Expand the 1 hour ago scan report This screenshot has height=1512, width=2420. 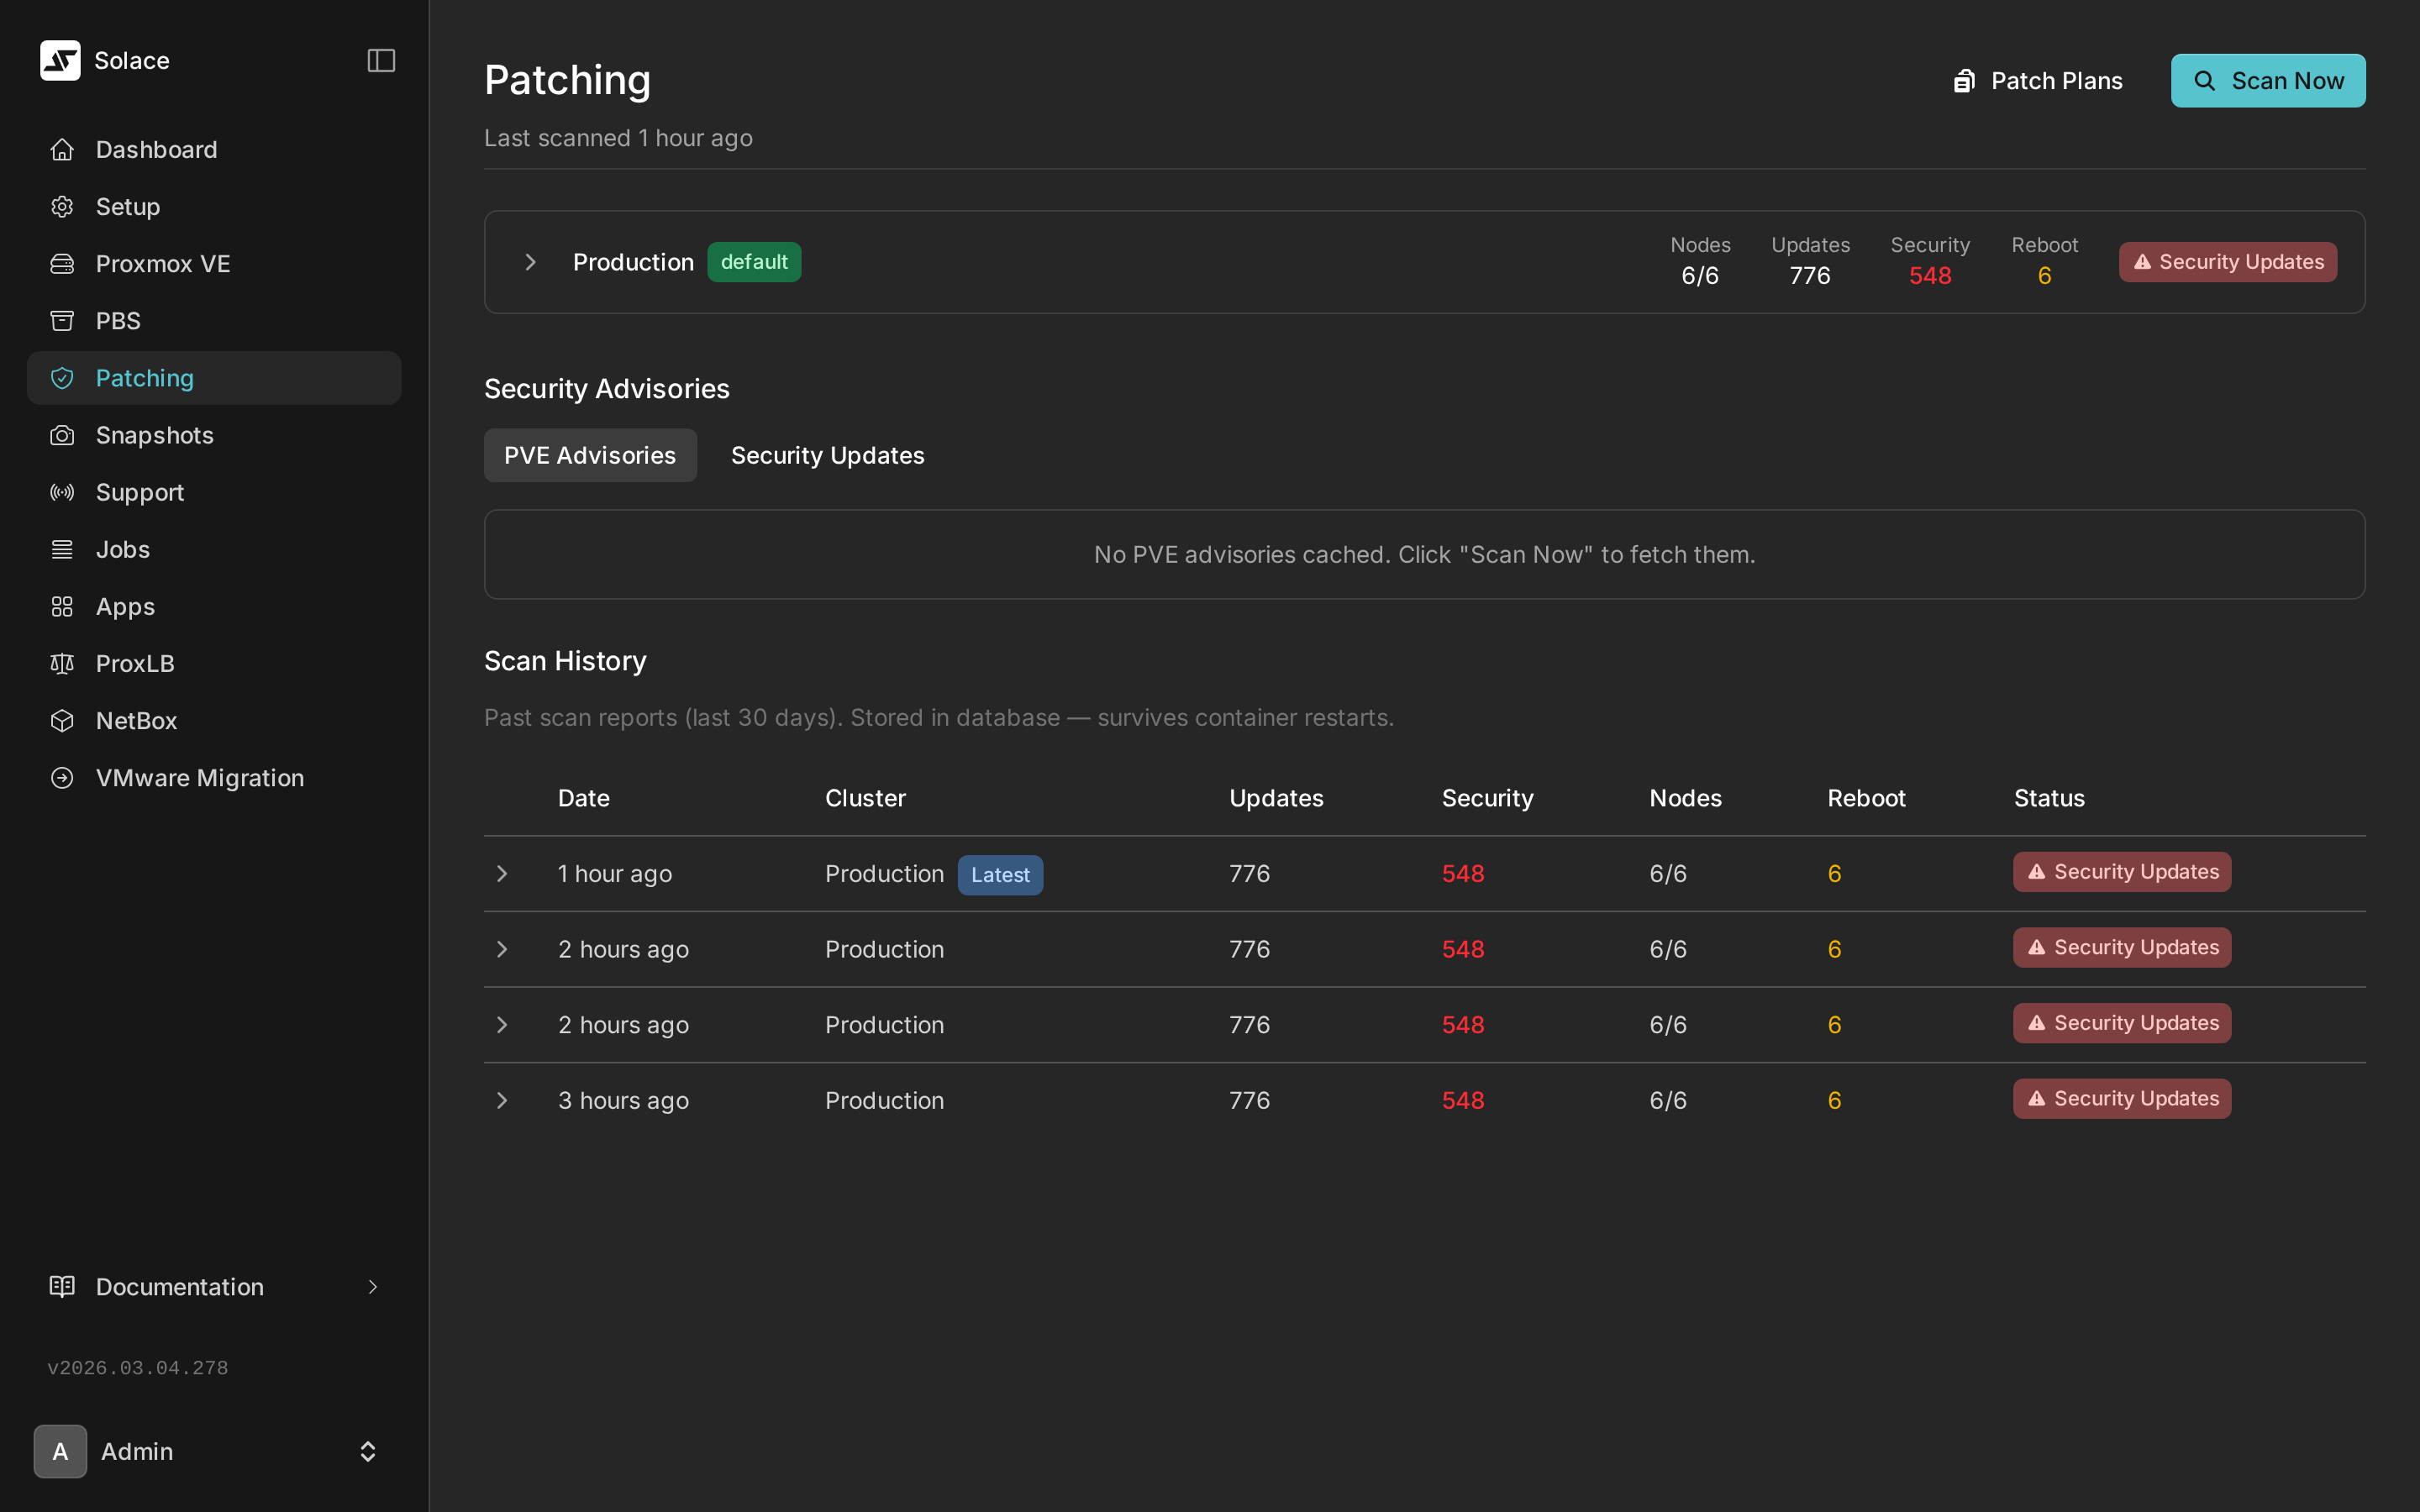pos(502,873)
